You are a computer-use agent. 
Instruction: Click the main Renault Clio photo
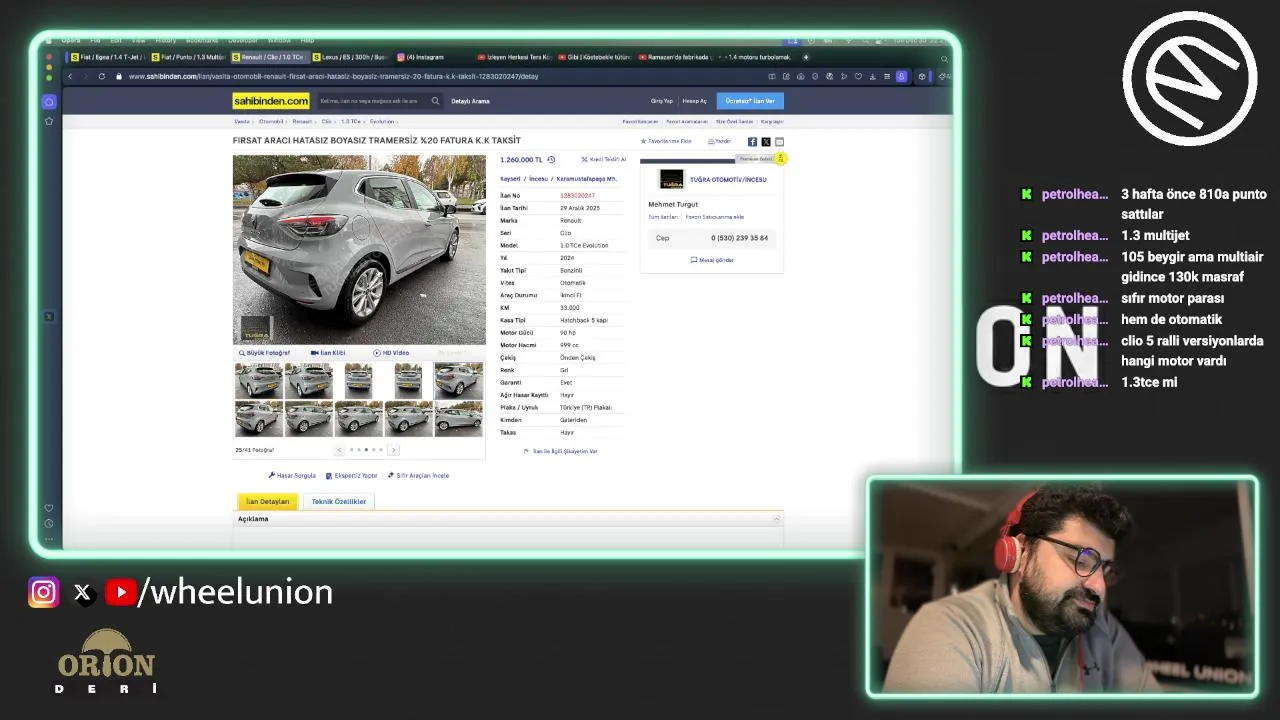tap(359, 249)
